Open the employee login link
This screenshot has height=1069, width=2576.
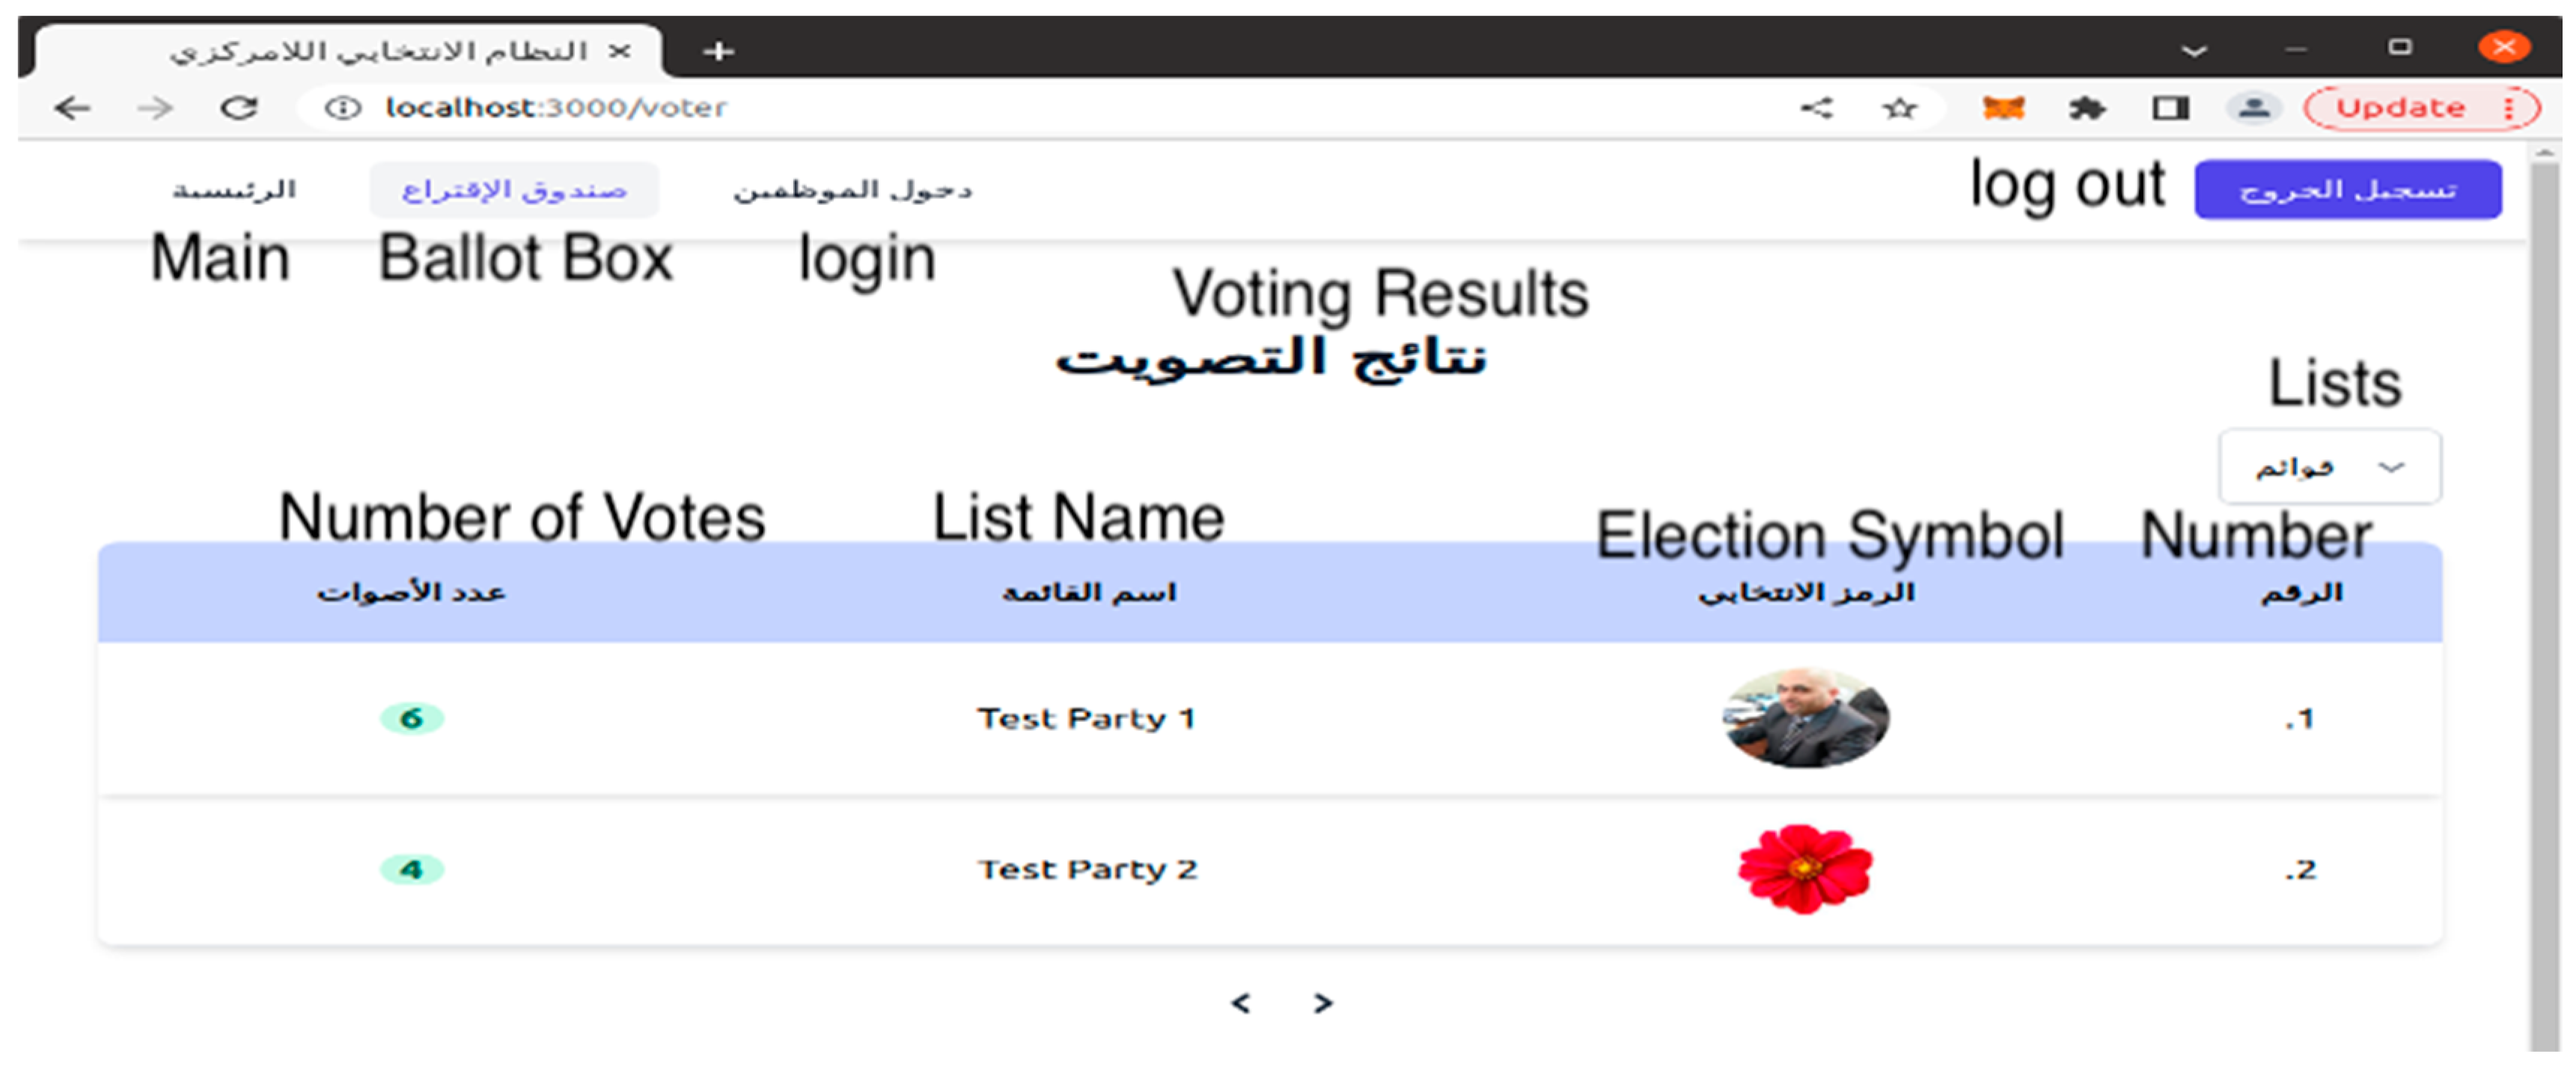(x=852, y=190)
